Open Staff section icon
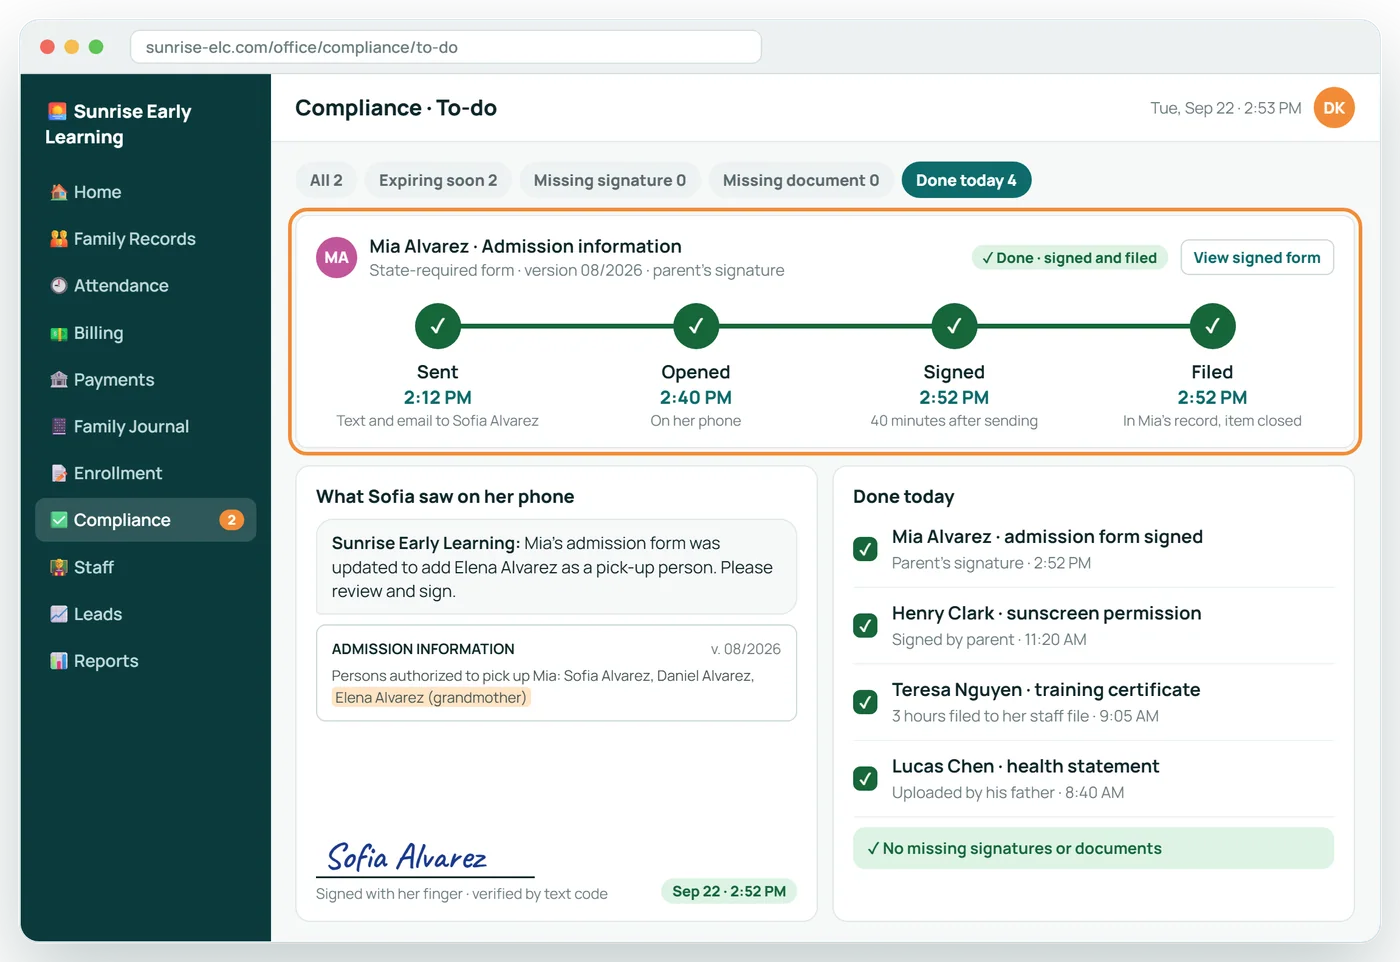This screenshot has height=962, width=1400. 59,567
